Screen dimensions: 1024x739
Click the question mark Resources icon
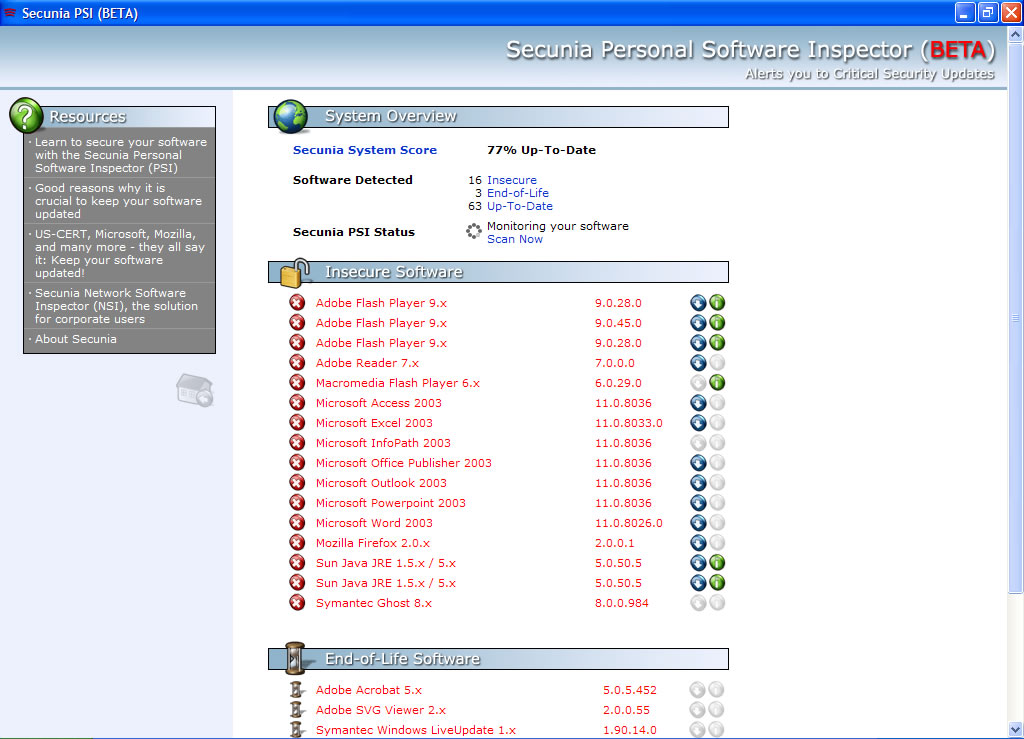(26, 116)
